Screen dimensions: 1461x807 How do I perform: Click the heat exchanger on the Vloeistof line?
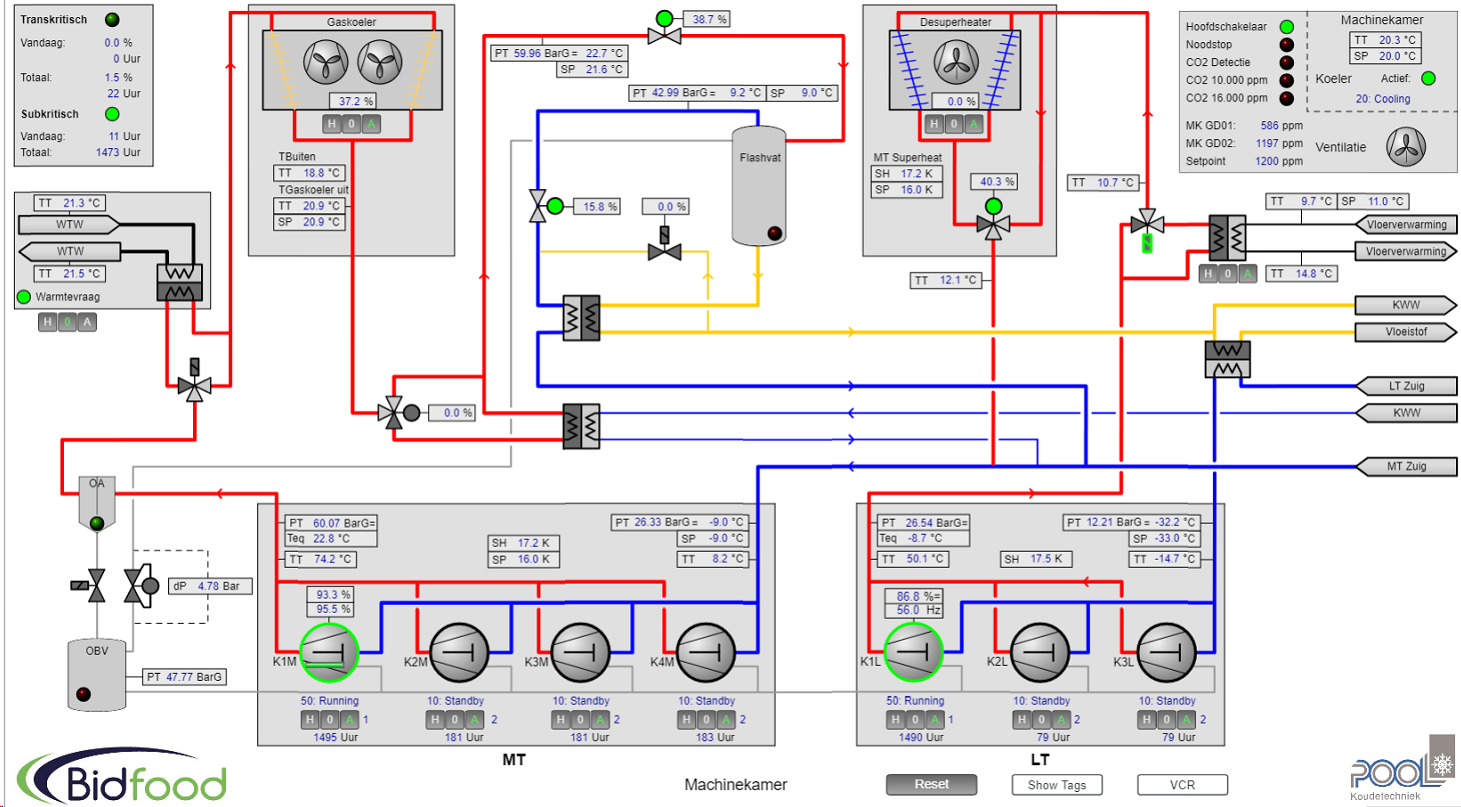pos(1226,359)
